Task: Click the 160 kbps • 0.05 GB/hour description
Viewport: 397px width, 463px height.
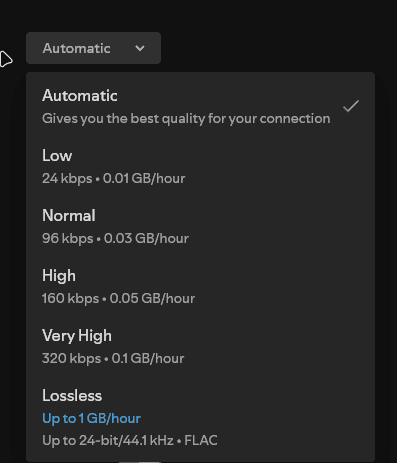Action: click(118, 299)
